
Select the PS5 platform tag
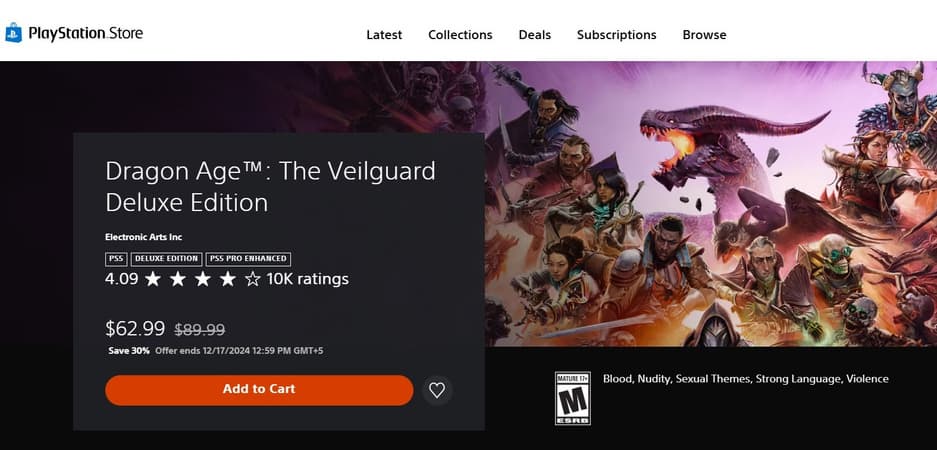pyautogui.click(x=116, y=259)
